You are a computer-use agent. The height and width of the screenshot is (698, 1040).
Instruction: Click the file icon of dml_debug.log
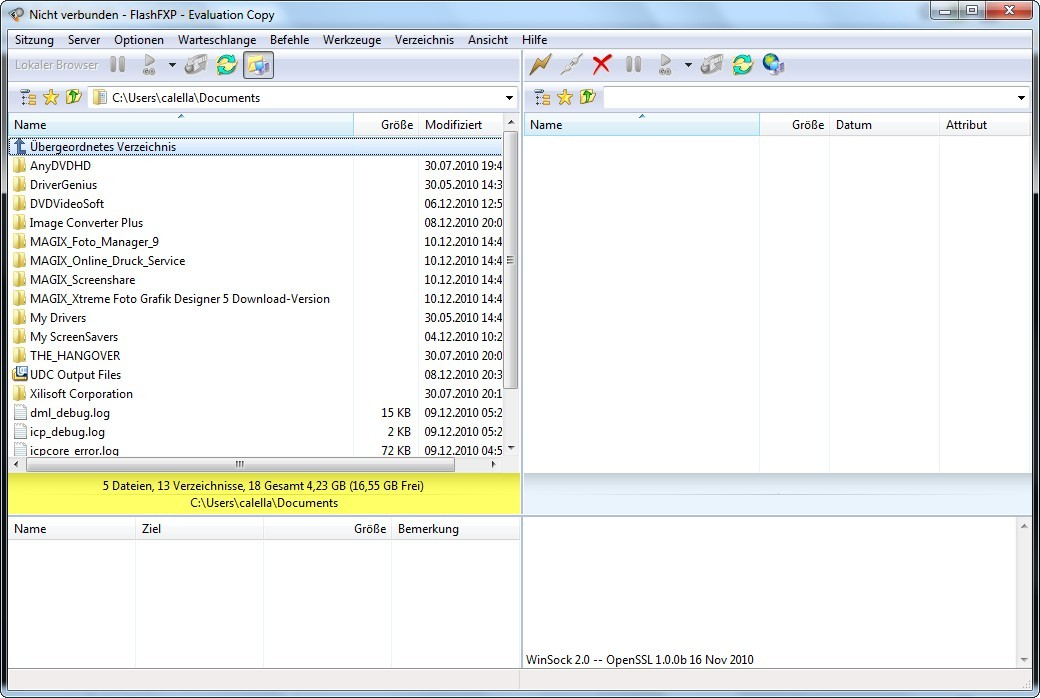pos(21,413)
